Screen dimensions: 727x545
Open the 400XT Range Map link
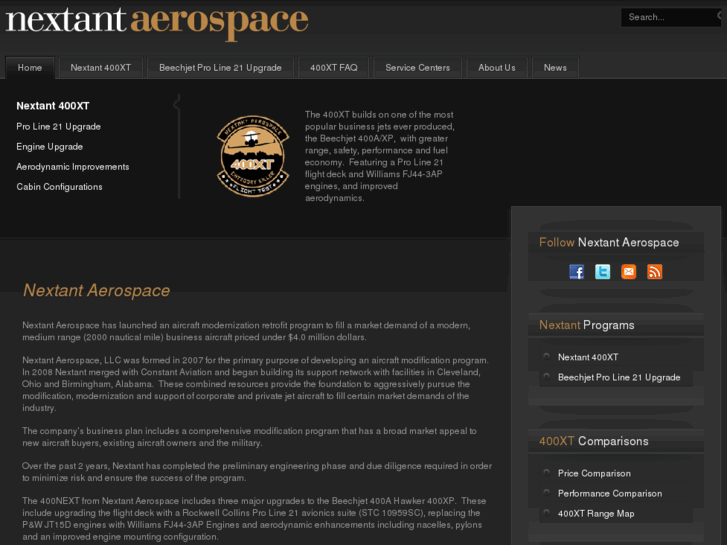point(596,513)
